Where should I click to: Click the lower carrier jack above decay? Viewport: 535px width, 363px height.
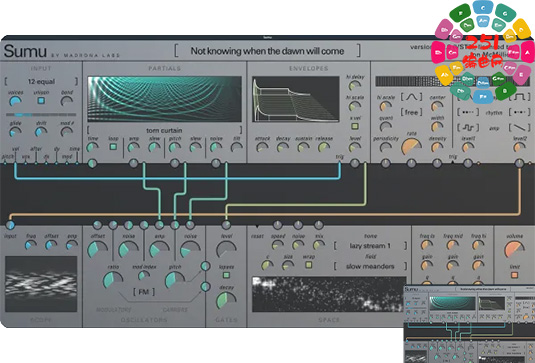205,287
